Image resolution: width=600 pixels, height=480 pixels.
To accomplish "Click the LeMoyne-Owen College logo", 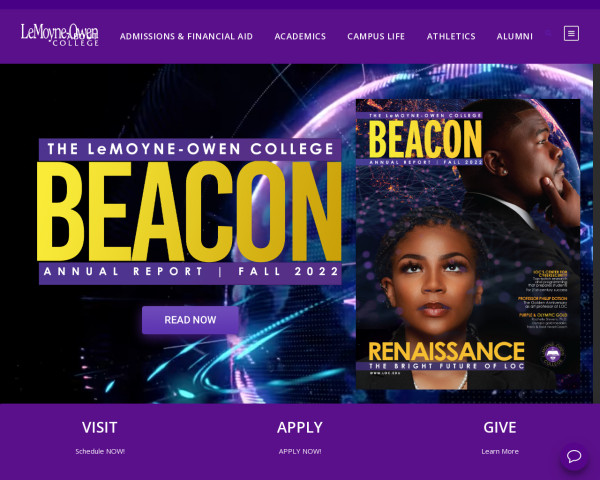I will [60, 35].
